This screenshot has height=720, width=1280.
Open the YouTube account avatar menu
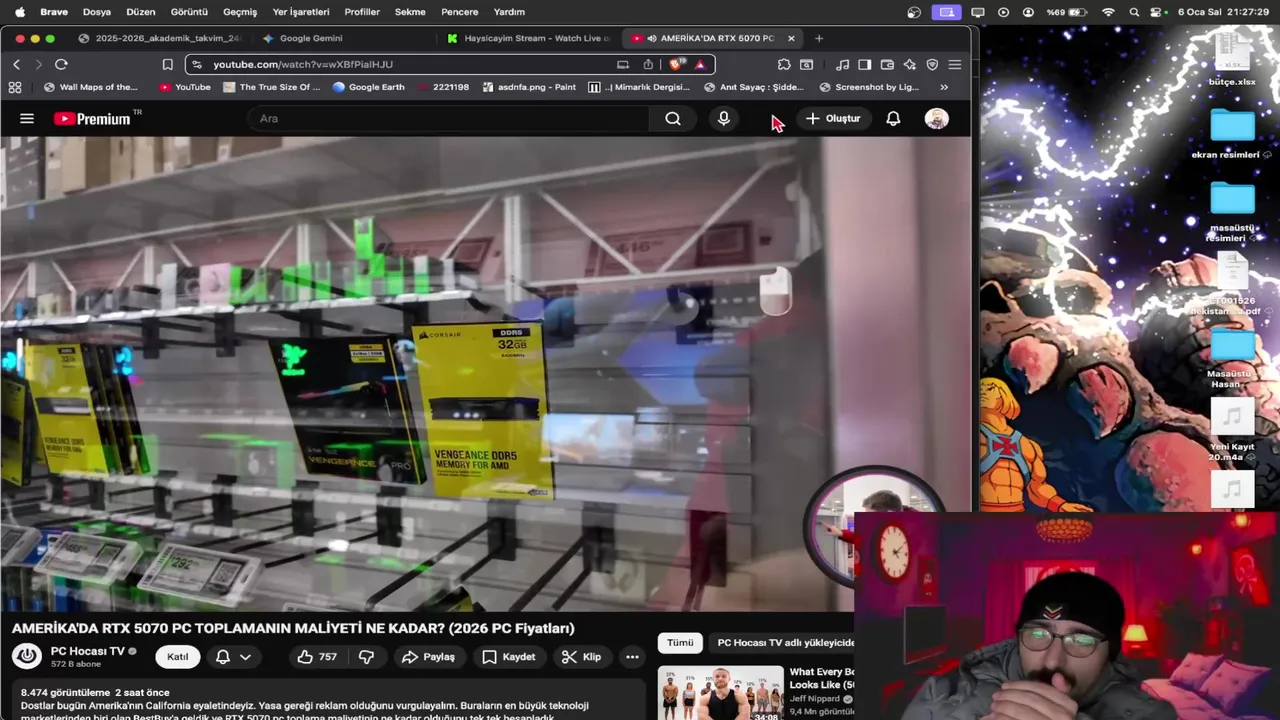[936, 118]
